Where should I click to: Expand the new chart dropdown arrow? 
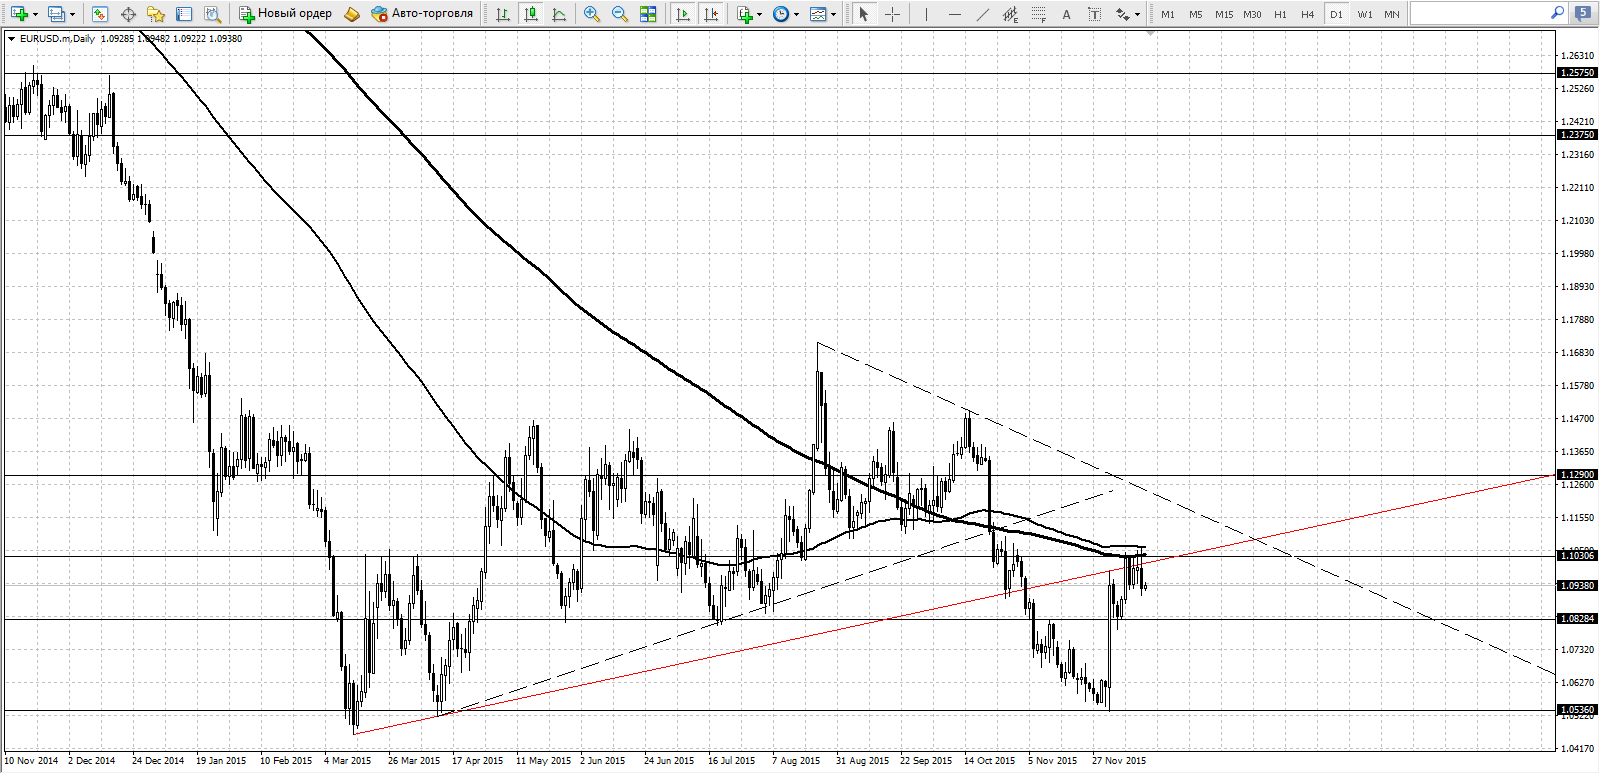coord(35,14)
